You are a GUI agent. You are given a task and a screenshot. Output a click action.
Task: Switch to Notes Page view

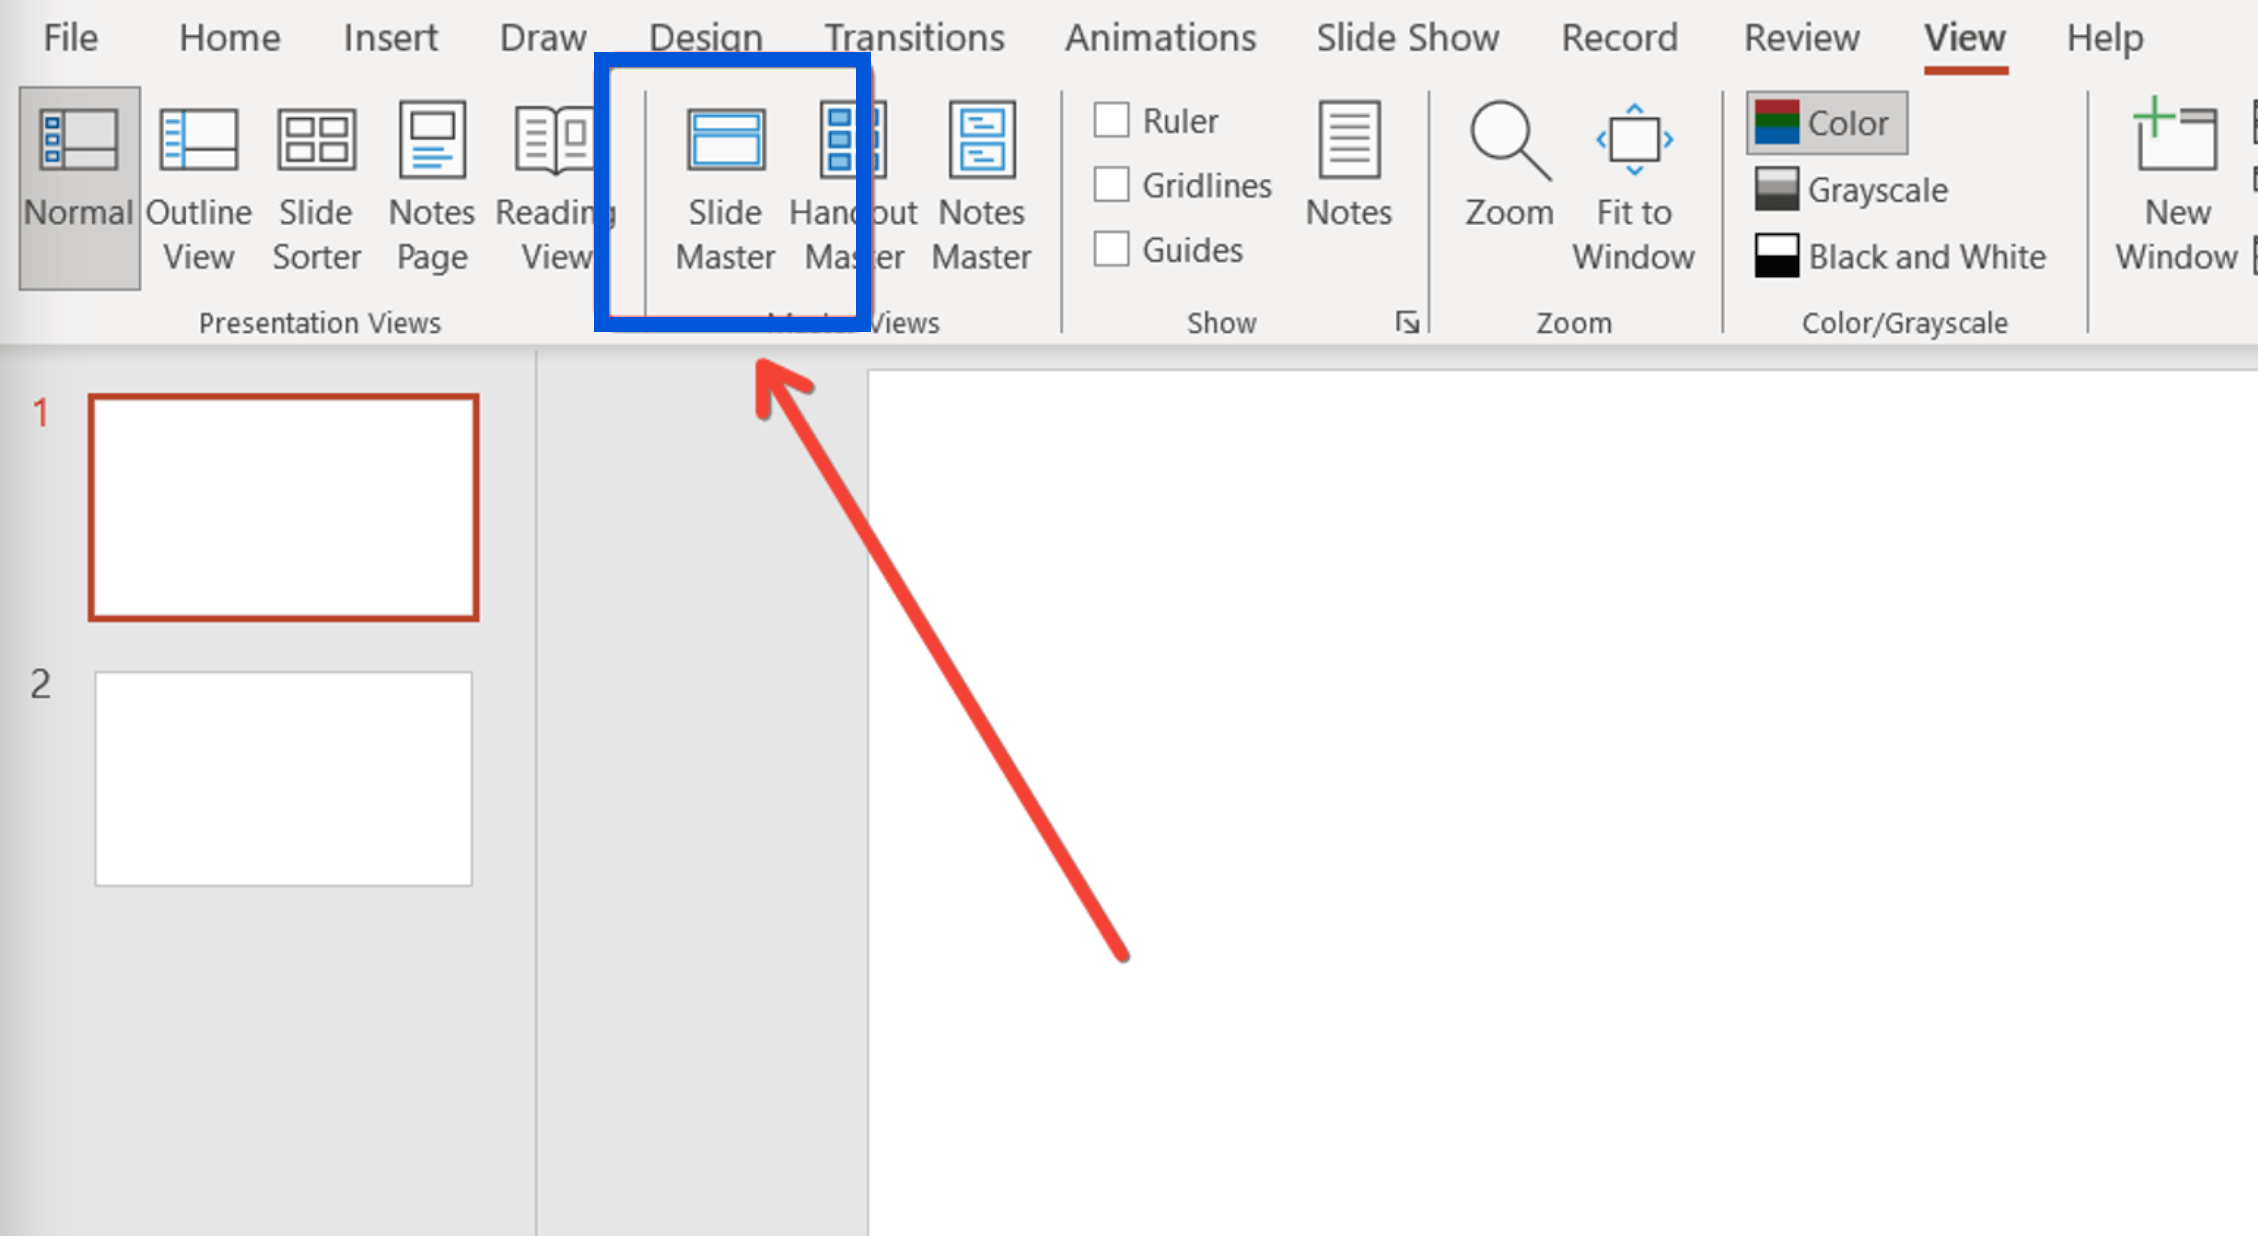(x=432, y=188)
